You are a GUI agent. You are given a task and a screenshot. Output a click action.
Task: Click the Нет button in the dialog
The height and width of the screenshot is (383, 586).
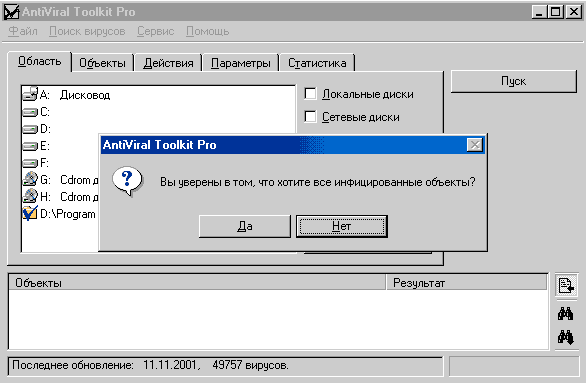tap(342, 226)
